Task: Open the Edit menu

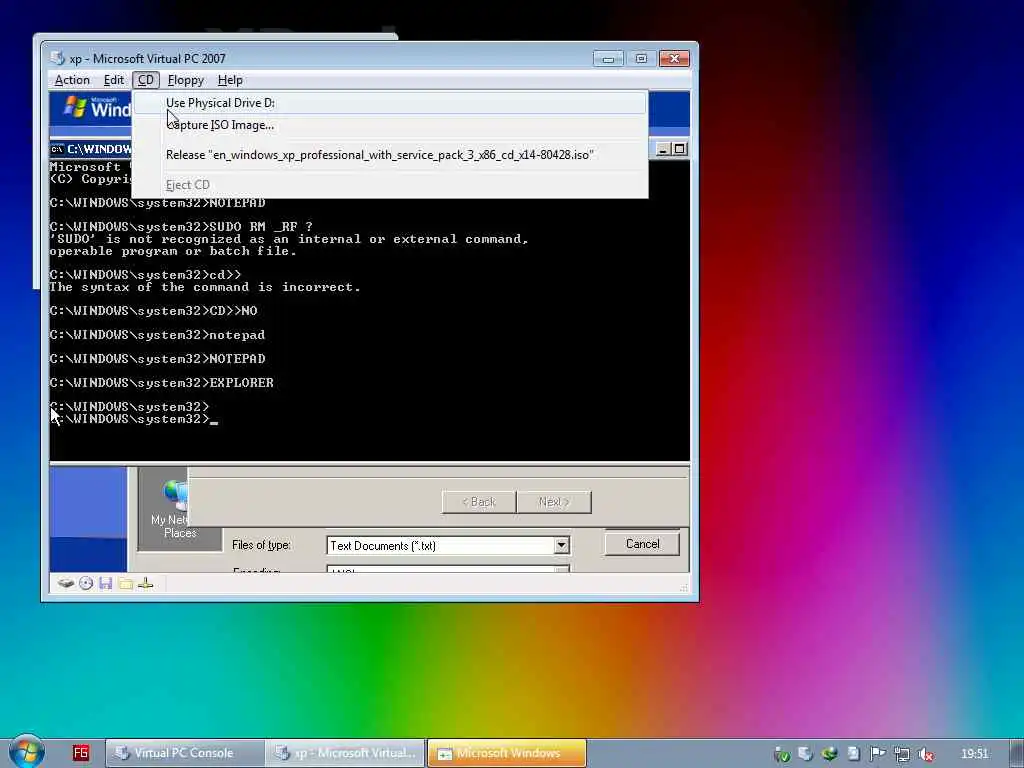Action: click(113, 80)
